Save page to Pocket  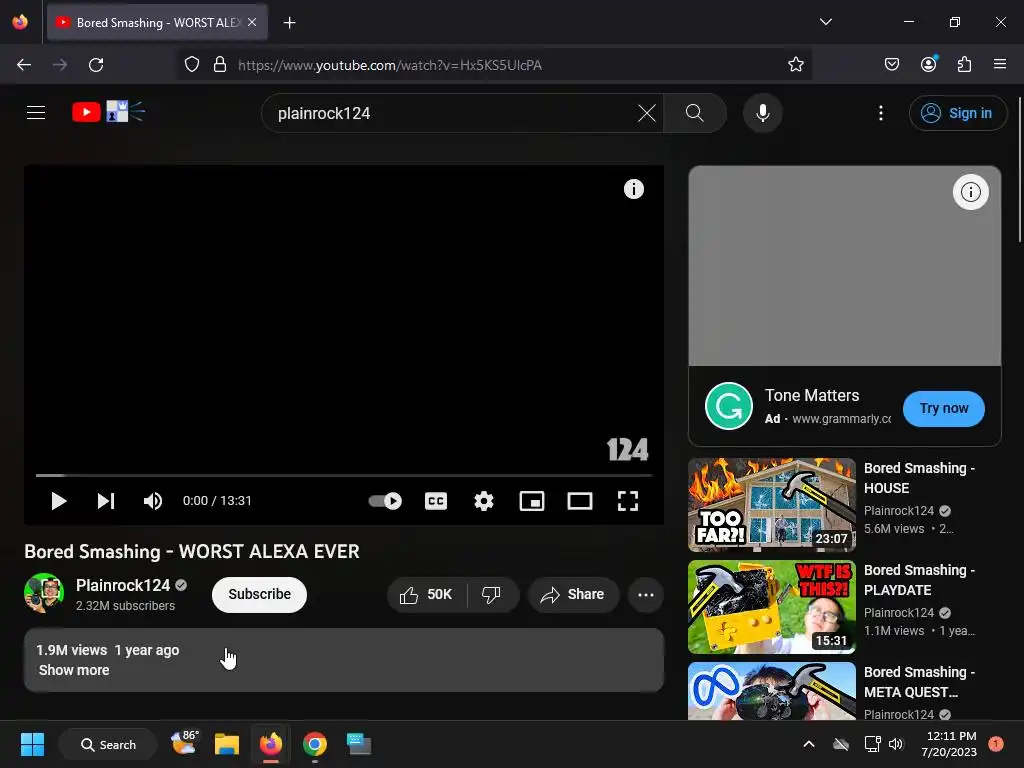(891, 65)
